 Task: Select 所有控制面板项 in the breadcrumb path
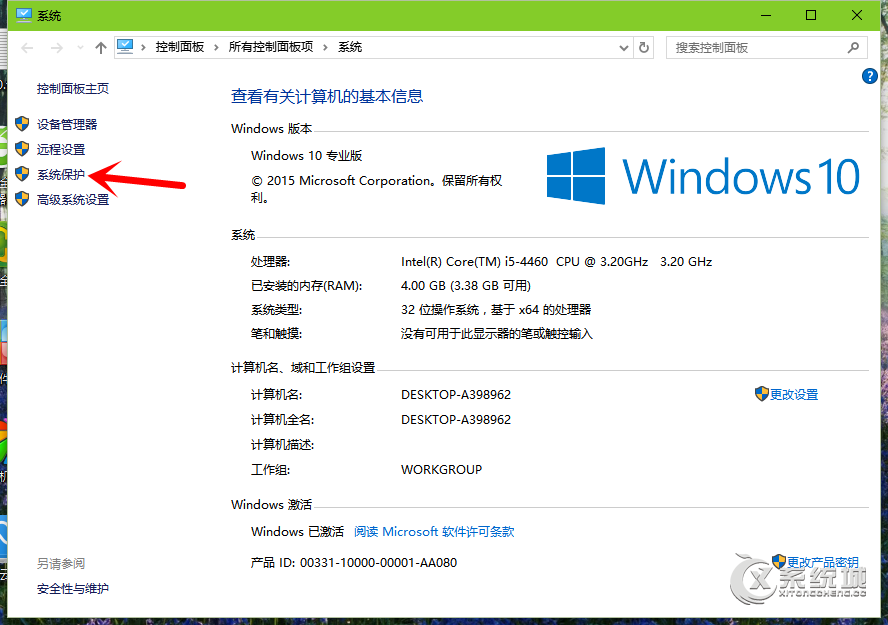pyautogui.click(x=271, y=47)
